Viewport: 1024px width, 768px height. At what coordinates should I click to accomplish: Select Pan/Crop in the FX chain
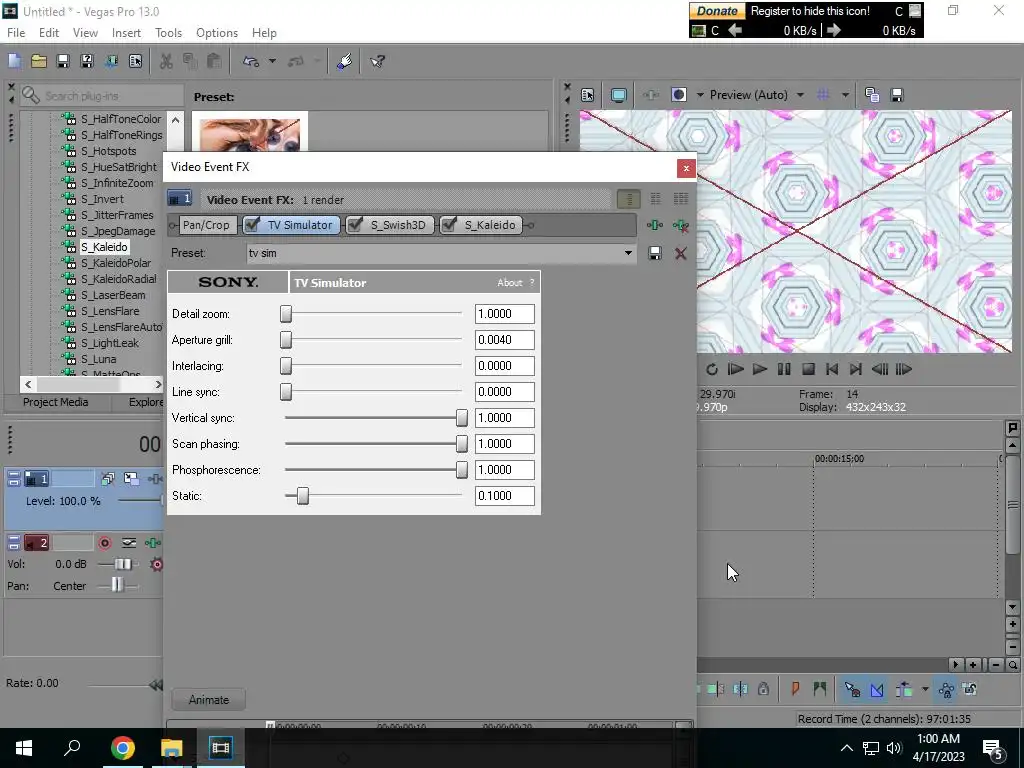(206, 225)
